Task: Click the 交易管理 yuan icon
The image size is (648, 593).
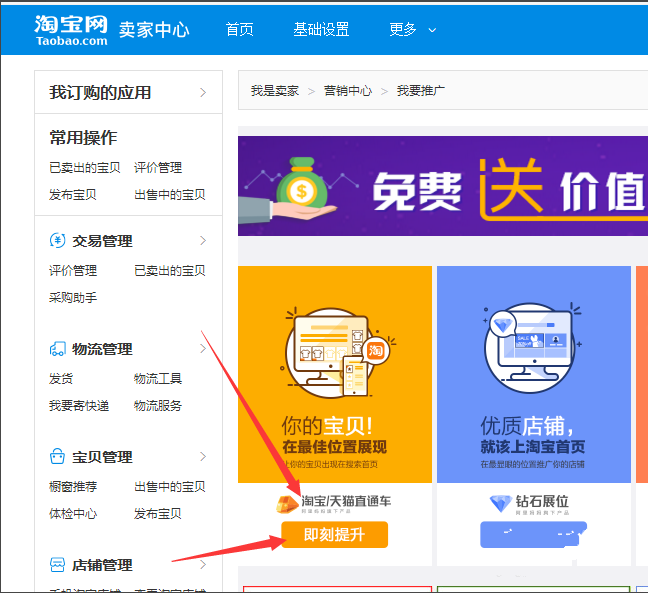Action: [x=57, y=240]
